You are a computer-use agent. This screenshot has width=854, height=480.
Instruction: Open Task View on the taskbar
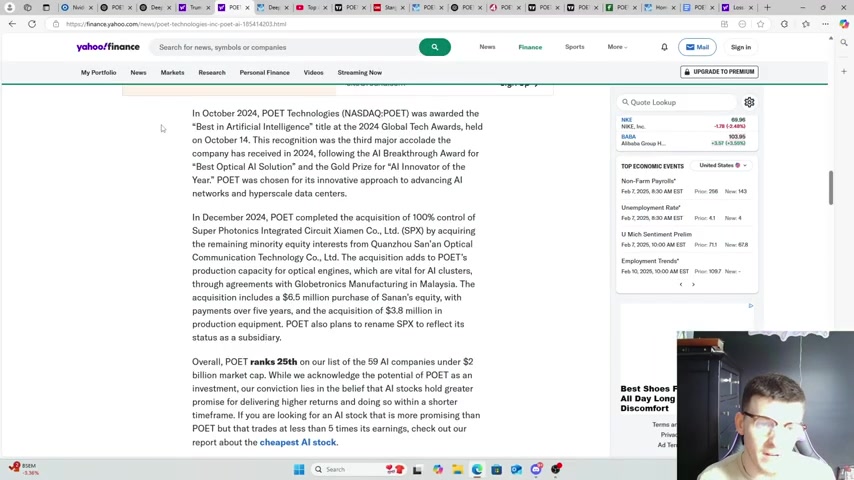pyautogui.click(x=417, y=469)
